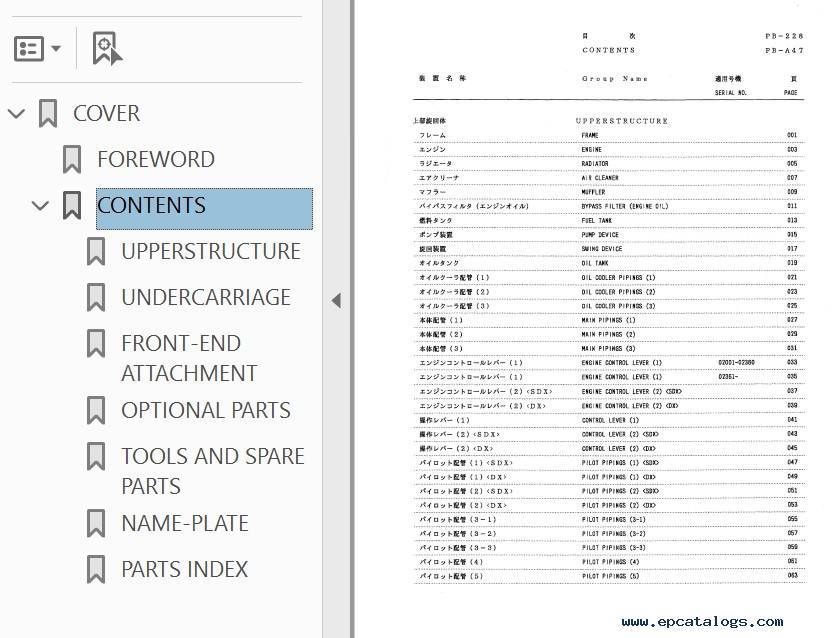Click the SWING DEVICE entry in the table
This screenshot has width=834, height=638.
tap(601, 249)
